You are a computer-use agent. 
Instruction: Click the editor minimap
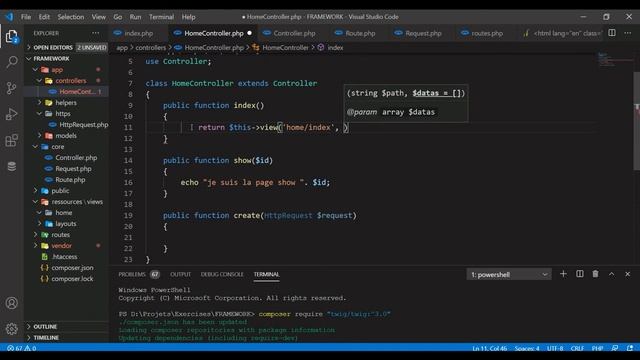click(x=615, y=59)
